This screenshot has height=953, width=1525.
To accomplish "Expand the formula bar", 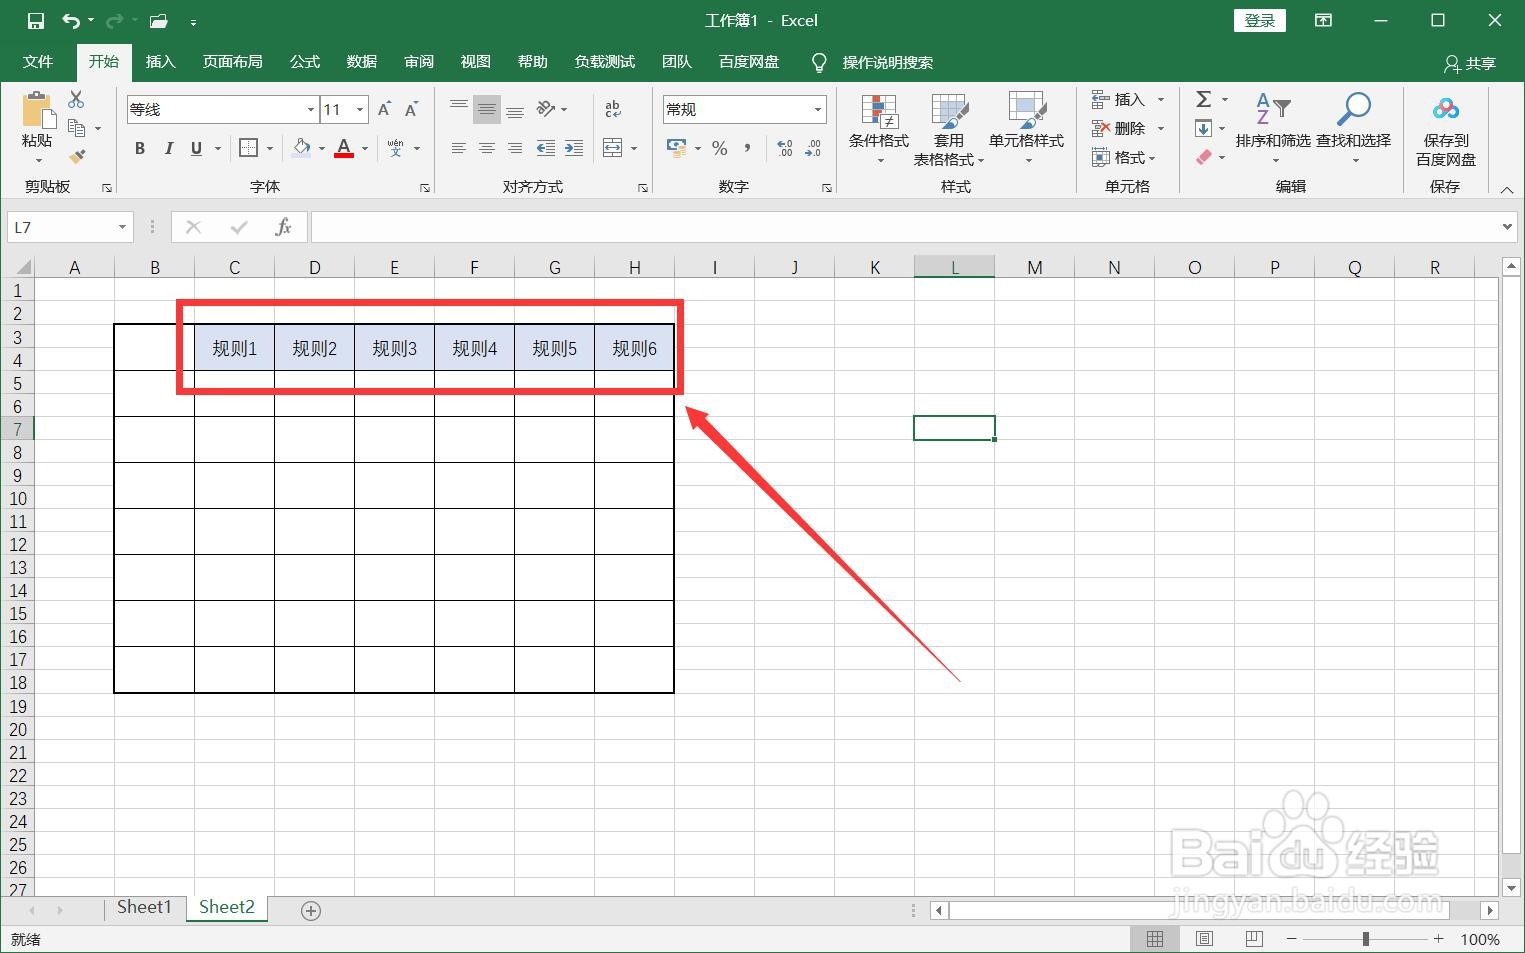I will (x=1508, y=227).
